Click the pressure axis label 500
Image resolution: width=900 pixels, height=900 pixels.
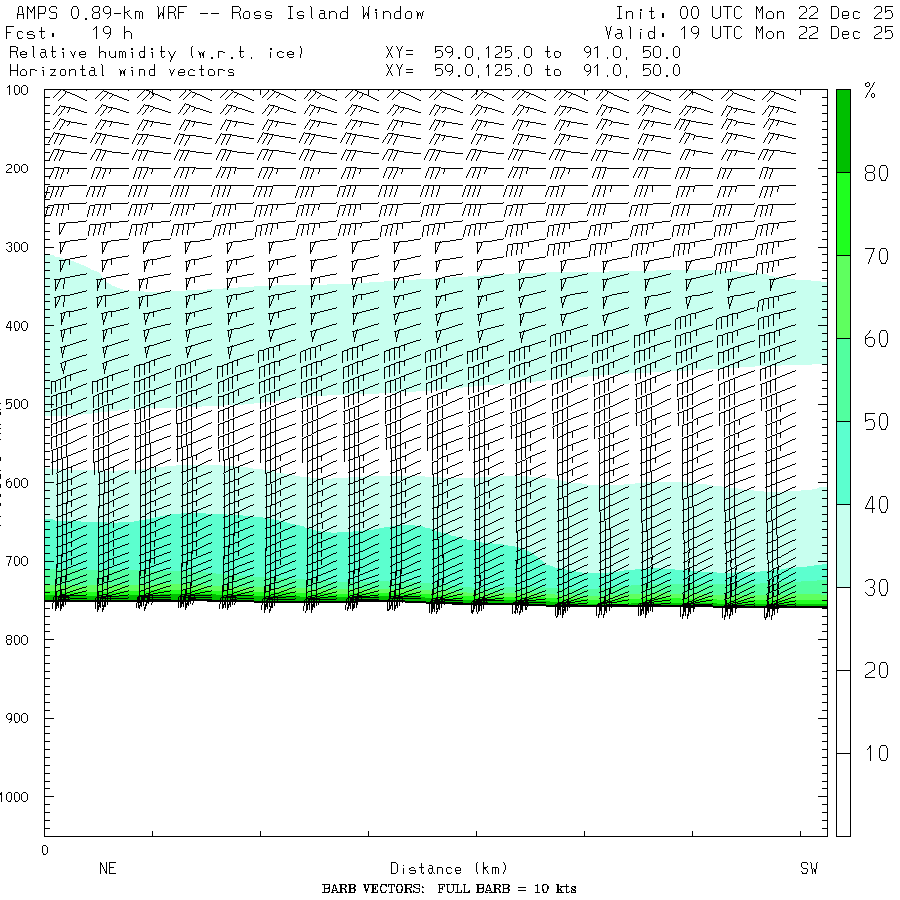17,404
